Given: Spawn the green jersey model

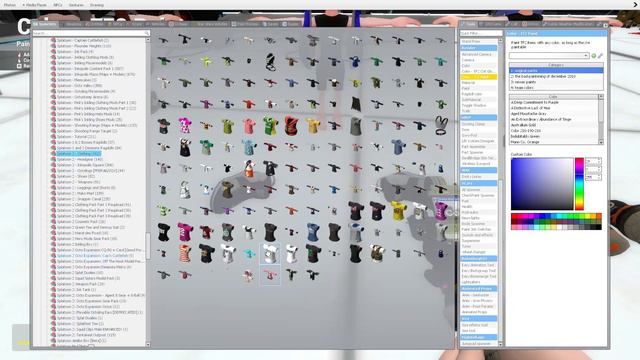Looking at the screenshot, I should (270, 125).
